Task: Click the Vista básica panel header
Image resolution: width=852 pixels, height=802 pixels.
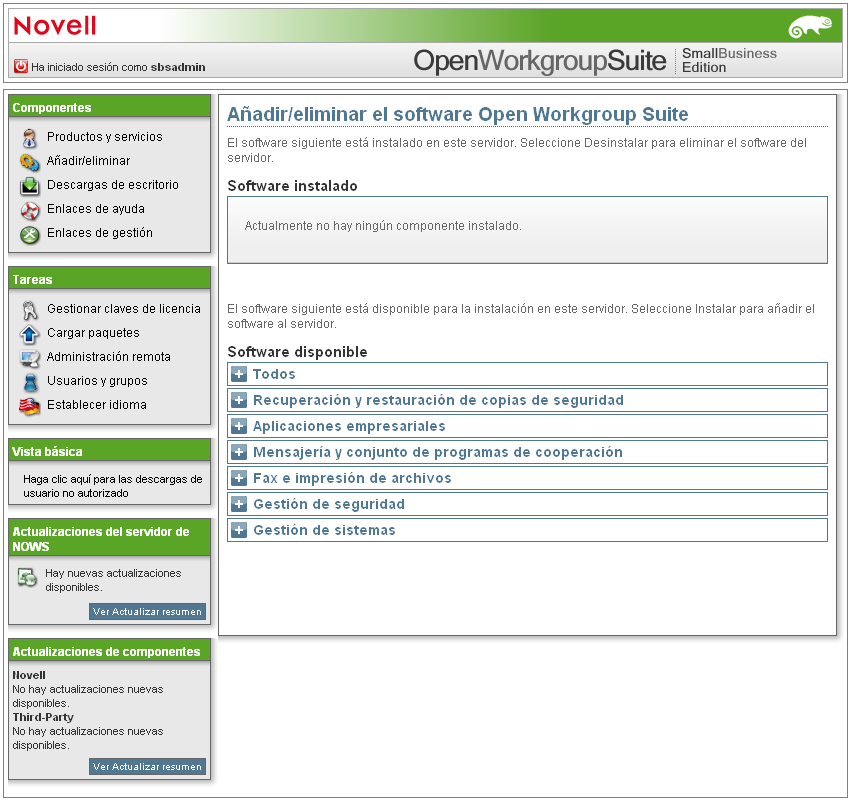Action: (x=109, y=450)
